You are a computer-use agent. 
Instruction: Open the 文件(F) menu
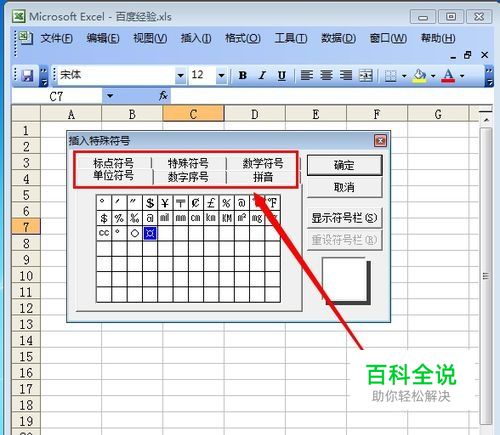pyautogui.click(x=56, y=38)
